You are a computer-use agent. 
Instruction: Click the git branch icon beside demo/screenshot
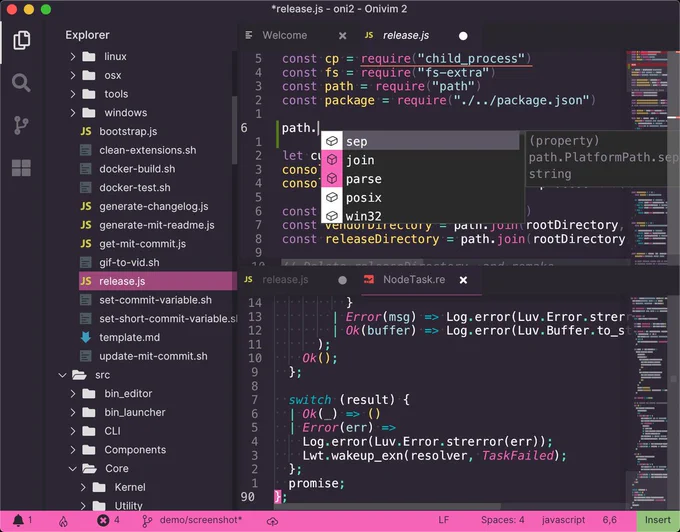pyautogui.click(x=147, y=521)
